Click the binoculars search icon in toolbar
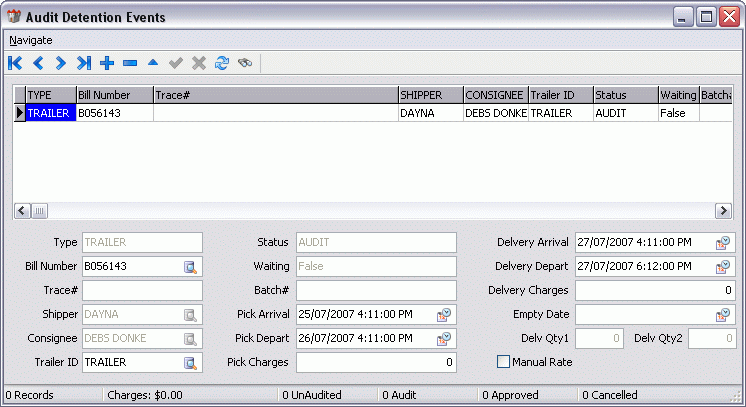 [245, 63]
